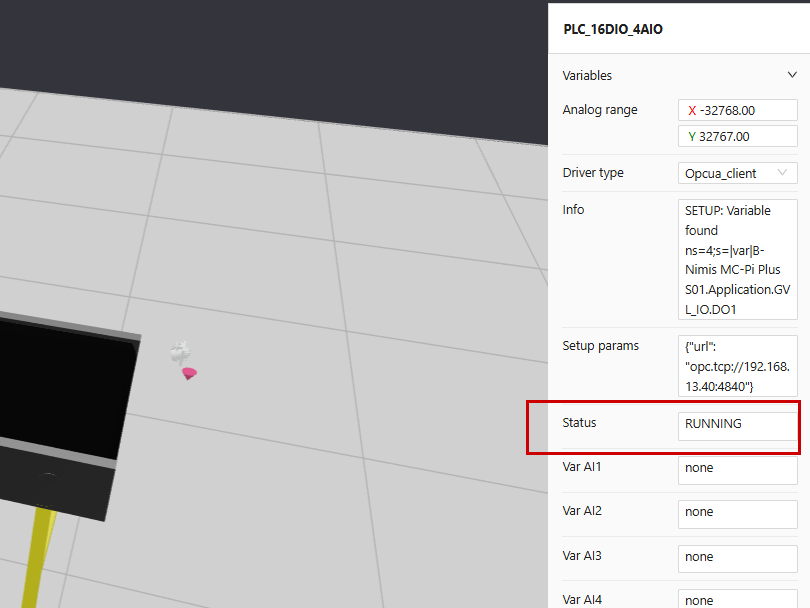Edit the Var AI3 field
The width and height of the screenshot is (810, 608).
[x=737, y=559]
